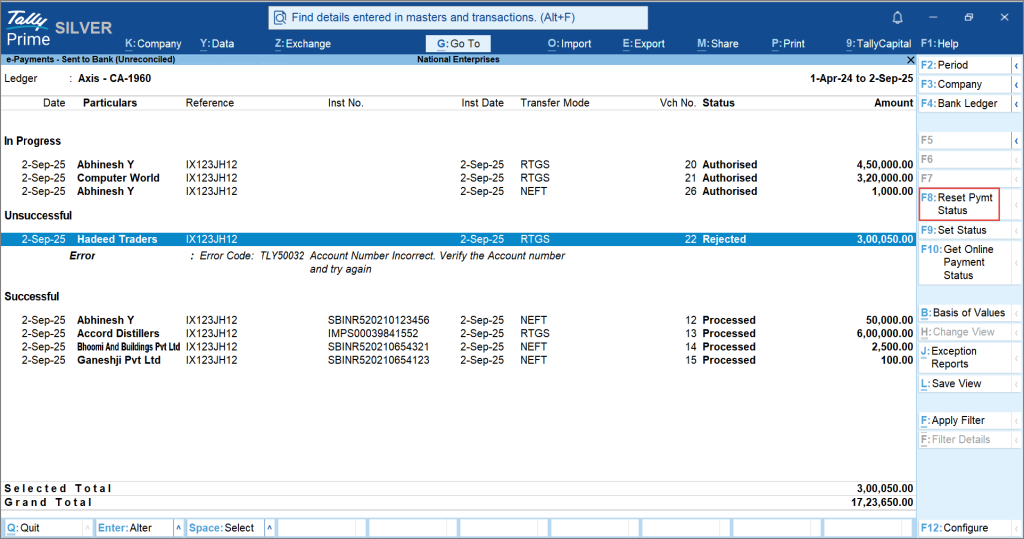The image size is (1024, 539).
Task: Expand the caret next to Enter: Alter
Action: pos(178,528)
